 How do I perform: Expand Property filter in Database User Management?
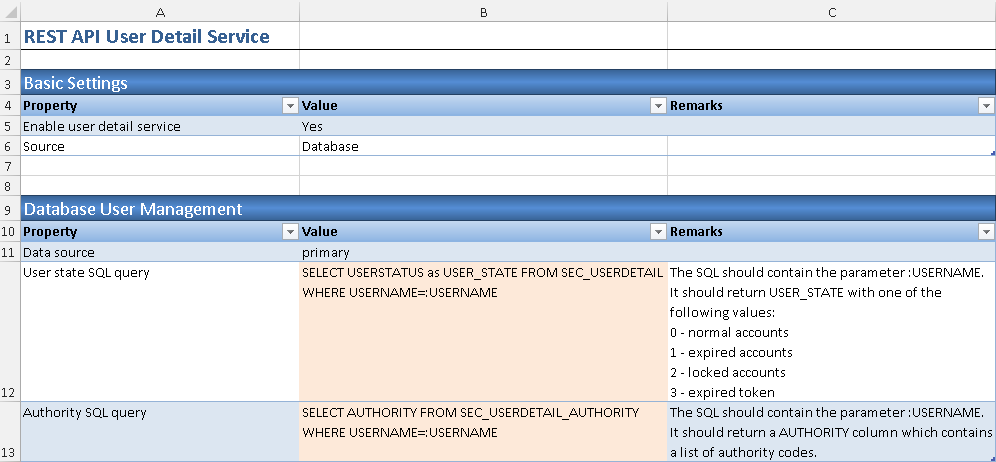290,232
